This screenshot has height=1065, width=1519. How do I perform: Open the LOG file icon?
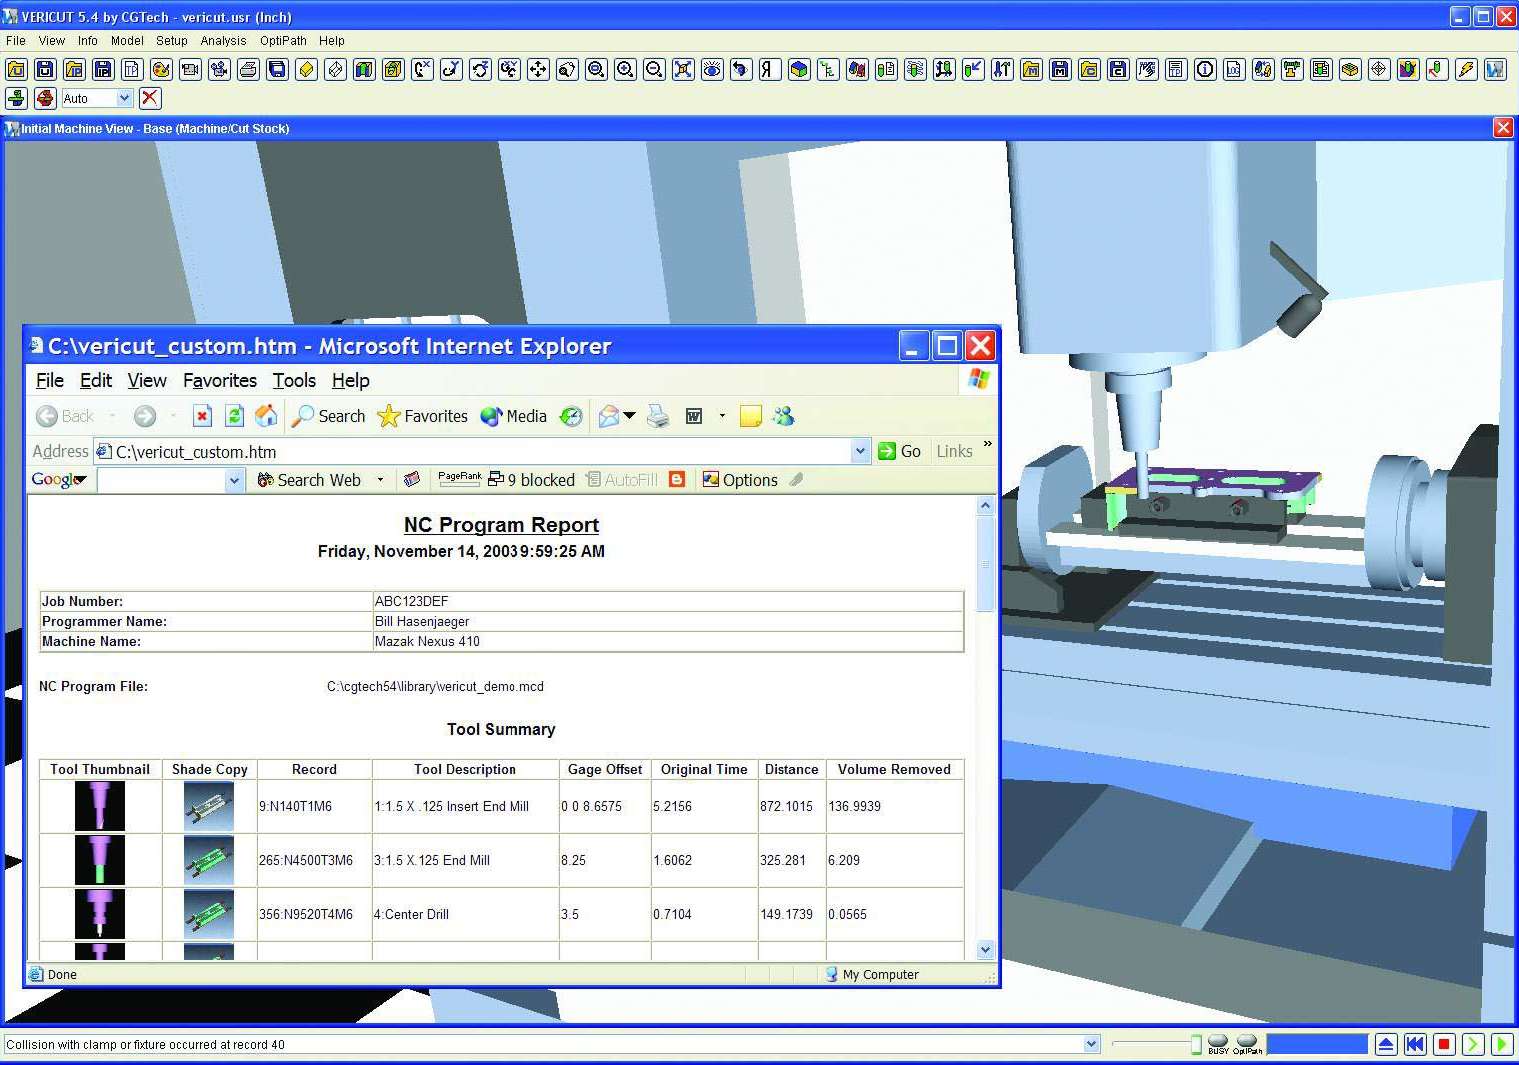point(1234,69)
